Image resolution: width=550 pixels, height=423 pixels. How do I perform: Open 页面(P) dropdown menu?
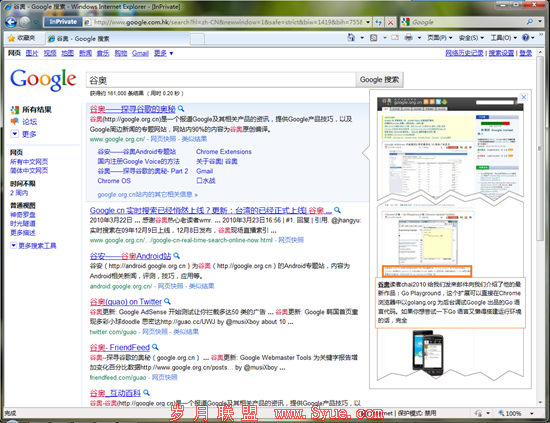(439, 38)
